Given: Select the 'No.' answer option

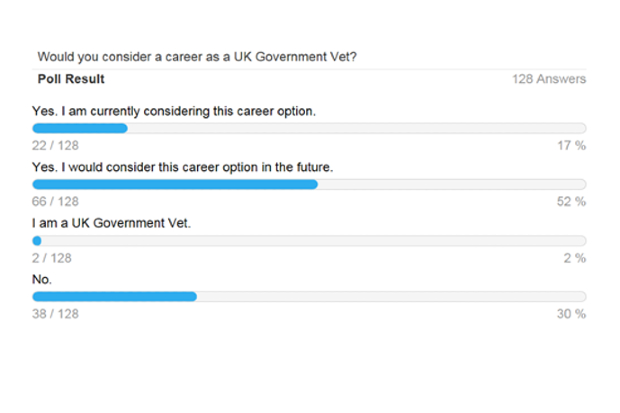Looking at the screenshot, I should coord(42,280).
